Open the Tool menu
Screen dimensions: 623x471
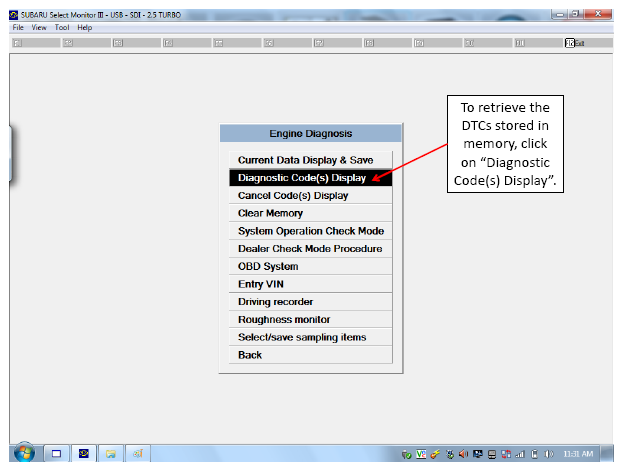[62, 27]
